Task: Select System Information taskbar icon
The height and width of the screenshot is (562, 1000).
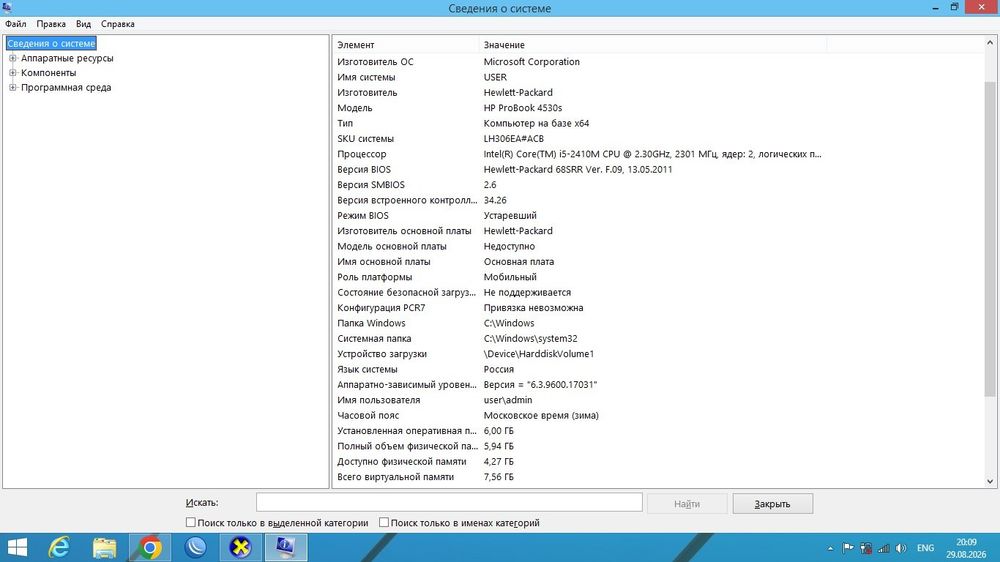Action: pos(285,547)
